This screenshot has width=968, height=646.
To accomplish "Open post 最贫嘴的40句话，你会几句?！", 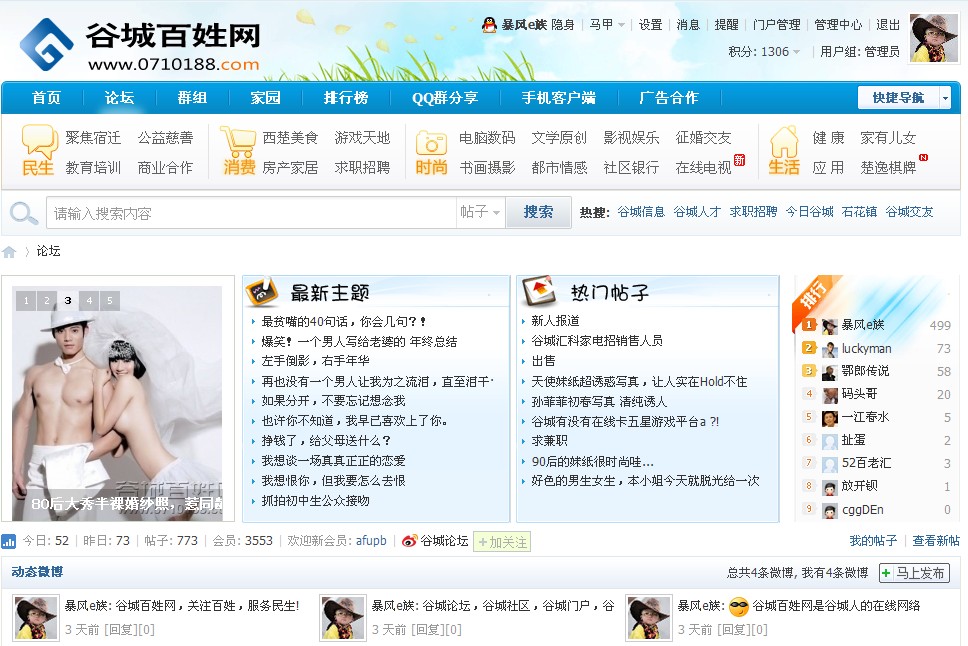I will [343, 321].
